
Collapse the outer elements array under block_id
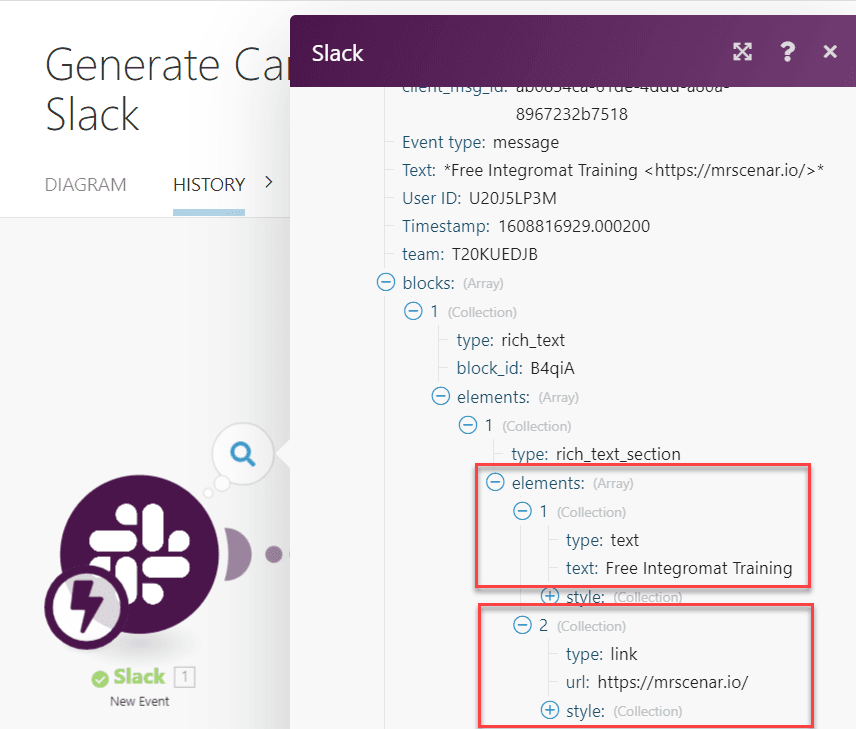440,397
